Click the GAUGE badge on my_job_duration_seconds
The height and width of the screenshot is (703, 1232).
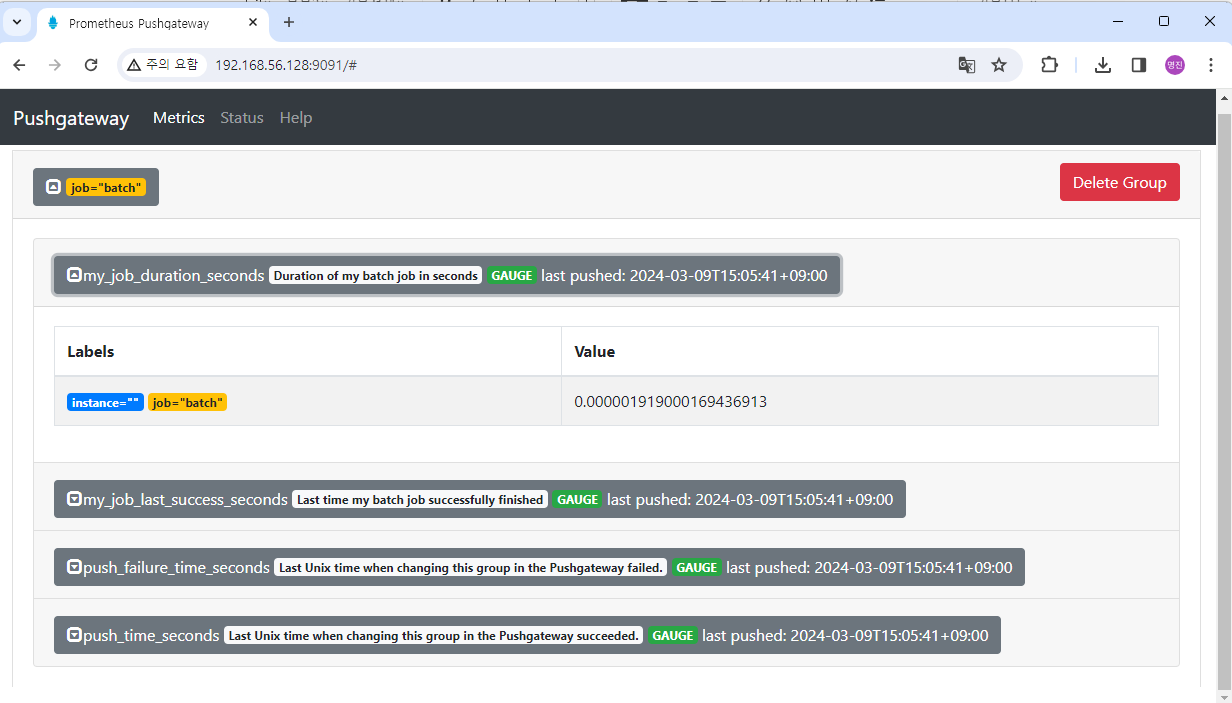pos(512,275)
